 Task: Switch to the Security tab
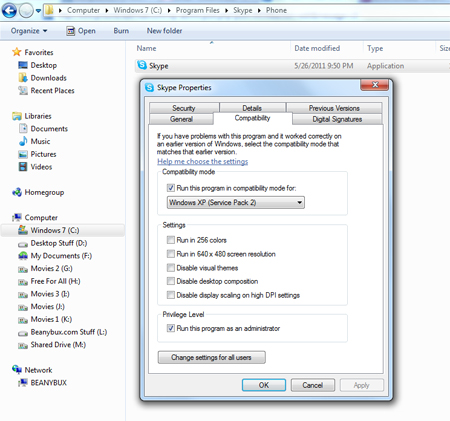point(184,108)
